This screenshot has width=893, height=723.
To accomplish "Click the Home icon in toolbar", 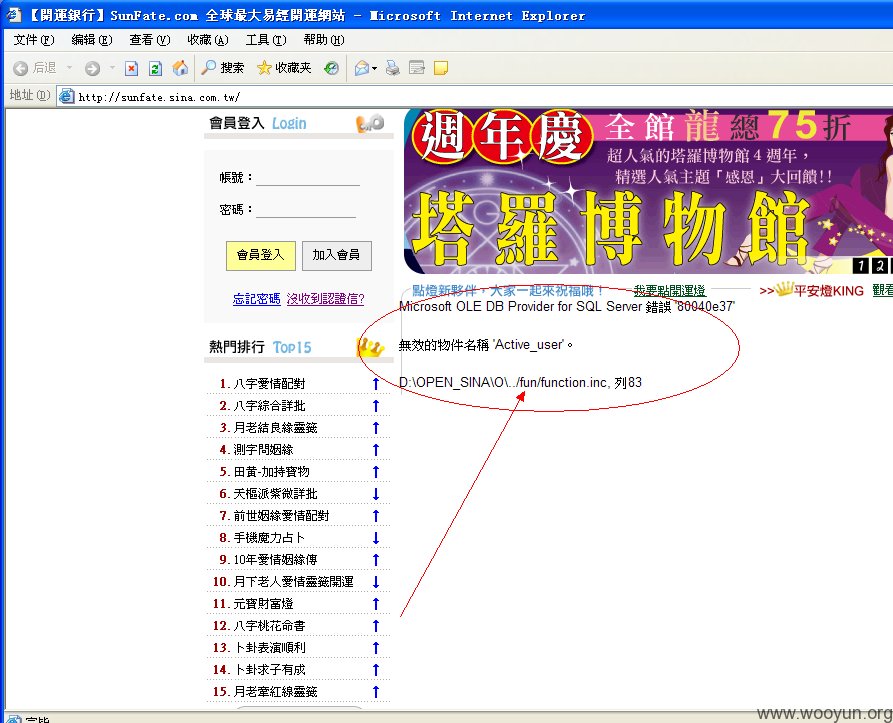I will click(181, 68).
